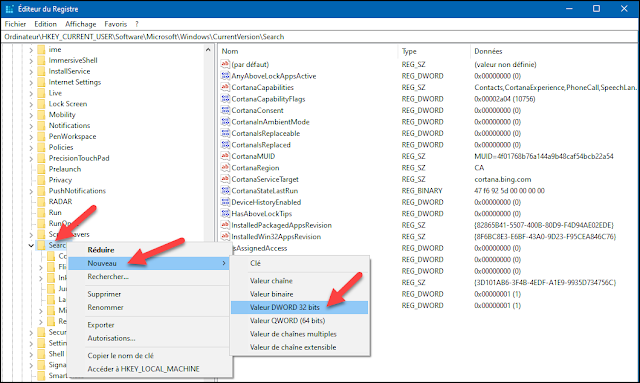This screenshot has height=383, width=640.
Task: Click the Policies folder icon
Action: coord(41,147)
